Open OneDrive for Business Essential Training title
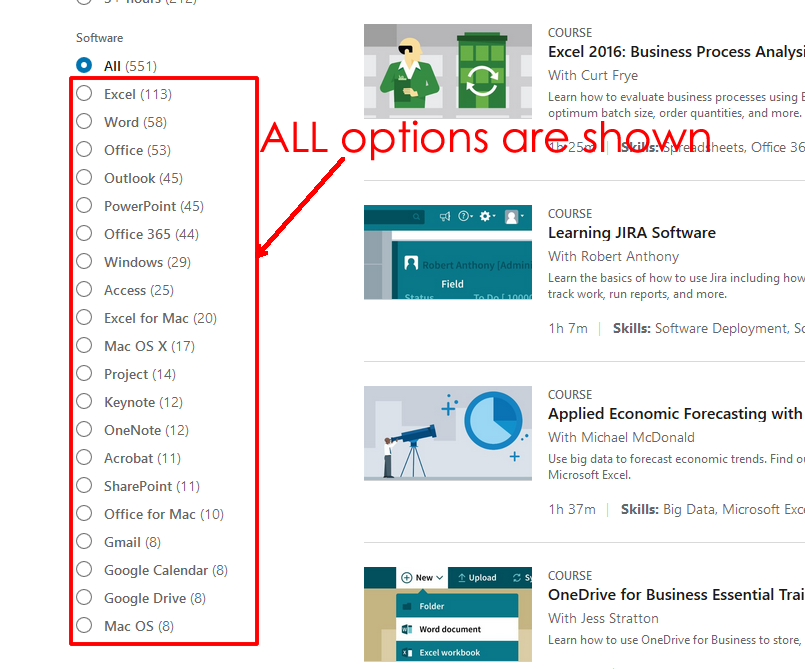Viewport: 805px width, 669px height. (676, 595)
